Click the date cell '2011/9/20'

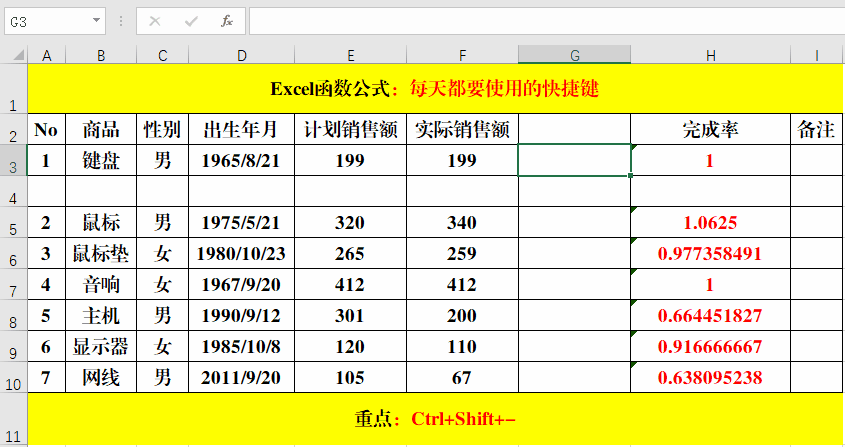pyautogui.click(x=241, y=377)
